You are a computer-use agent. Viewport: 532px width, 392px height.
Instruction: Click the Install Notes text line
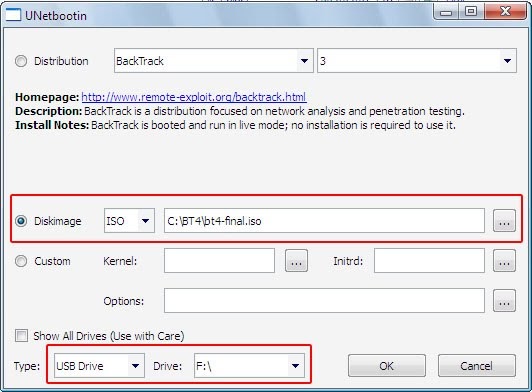point(235,125)
